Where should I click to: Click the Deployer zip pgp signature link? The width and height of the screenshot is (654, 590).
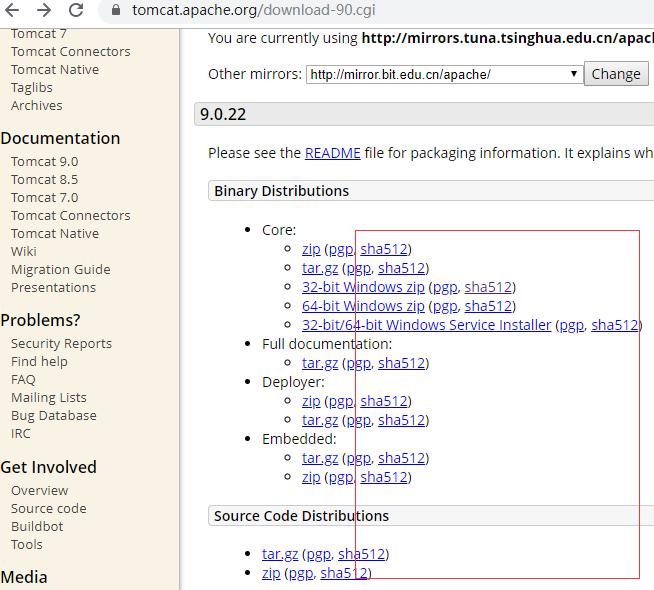pyautogui.click(x=340, y=401)
